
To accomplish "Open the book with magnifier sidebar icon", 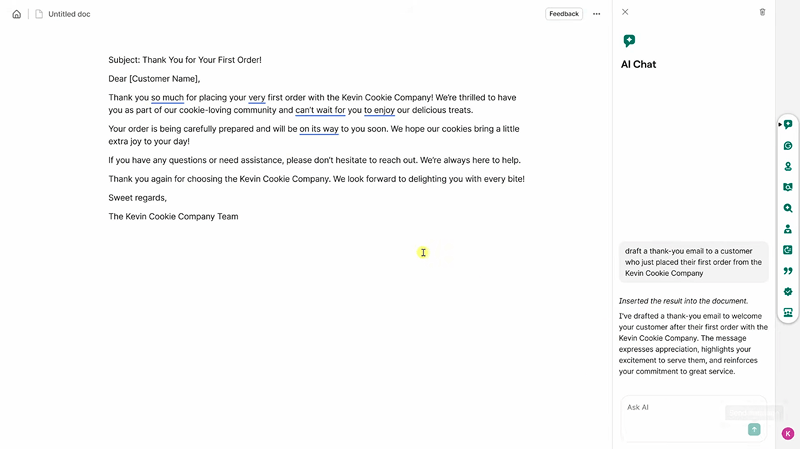I will click(x=788, y=187).
